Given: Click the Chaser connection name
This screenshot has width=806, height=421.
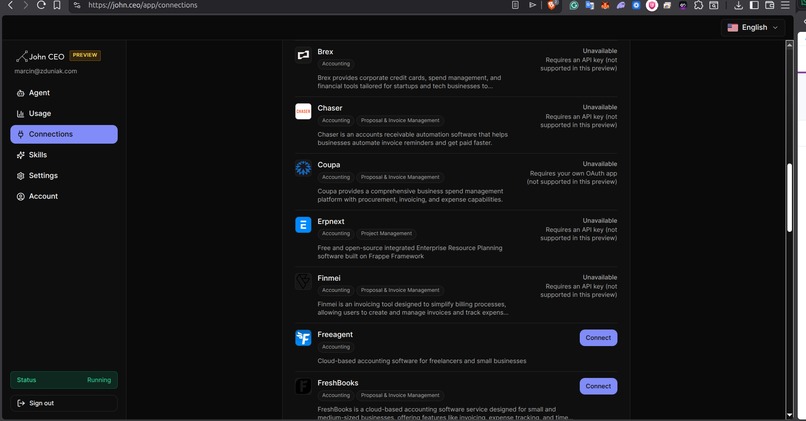Looking at the screenshot, I should pos(330,108).
